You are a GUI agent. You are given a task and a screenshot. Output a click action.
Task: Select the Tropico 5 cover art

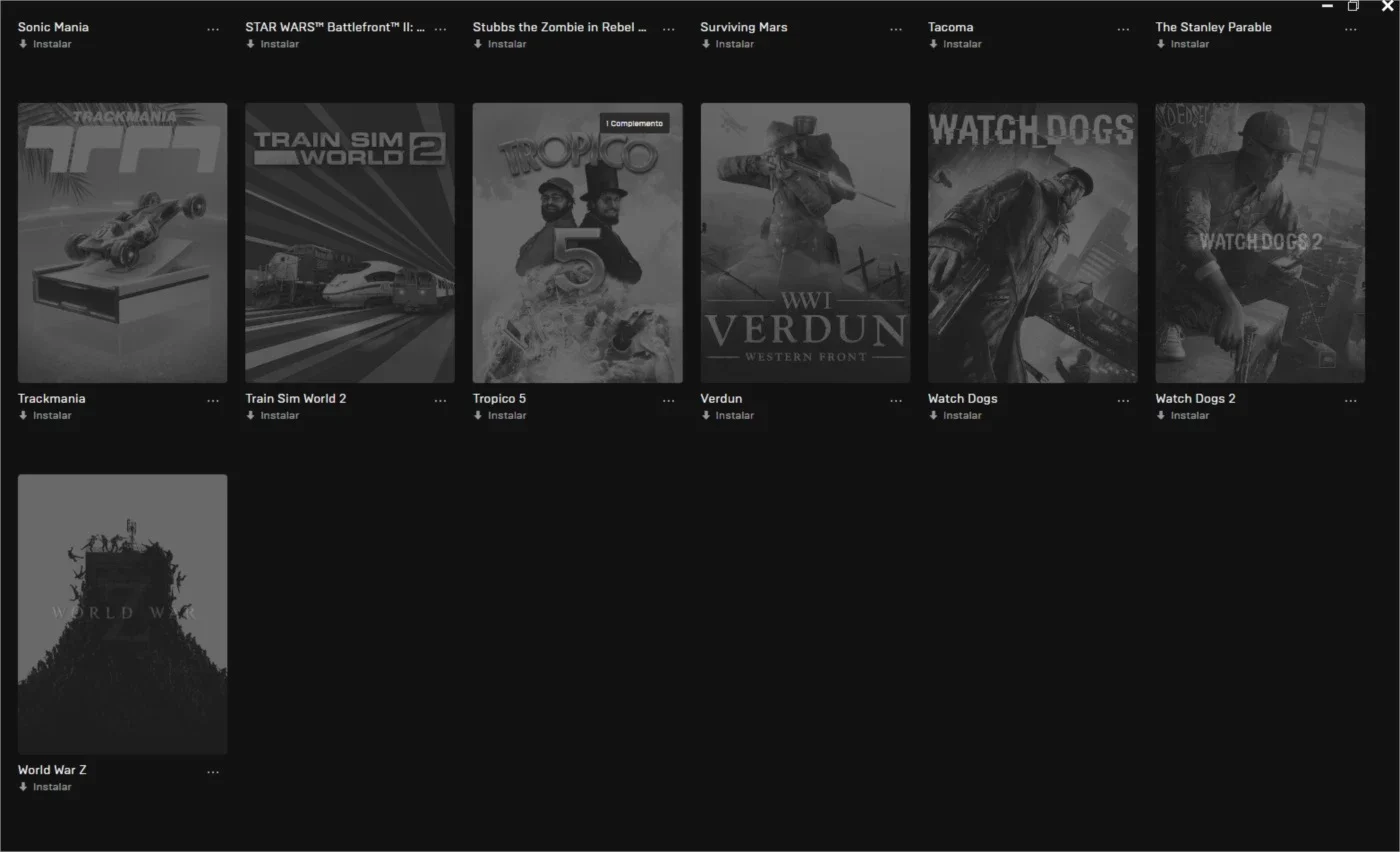[x=577, y=243]
